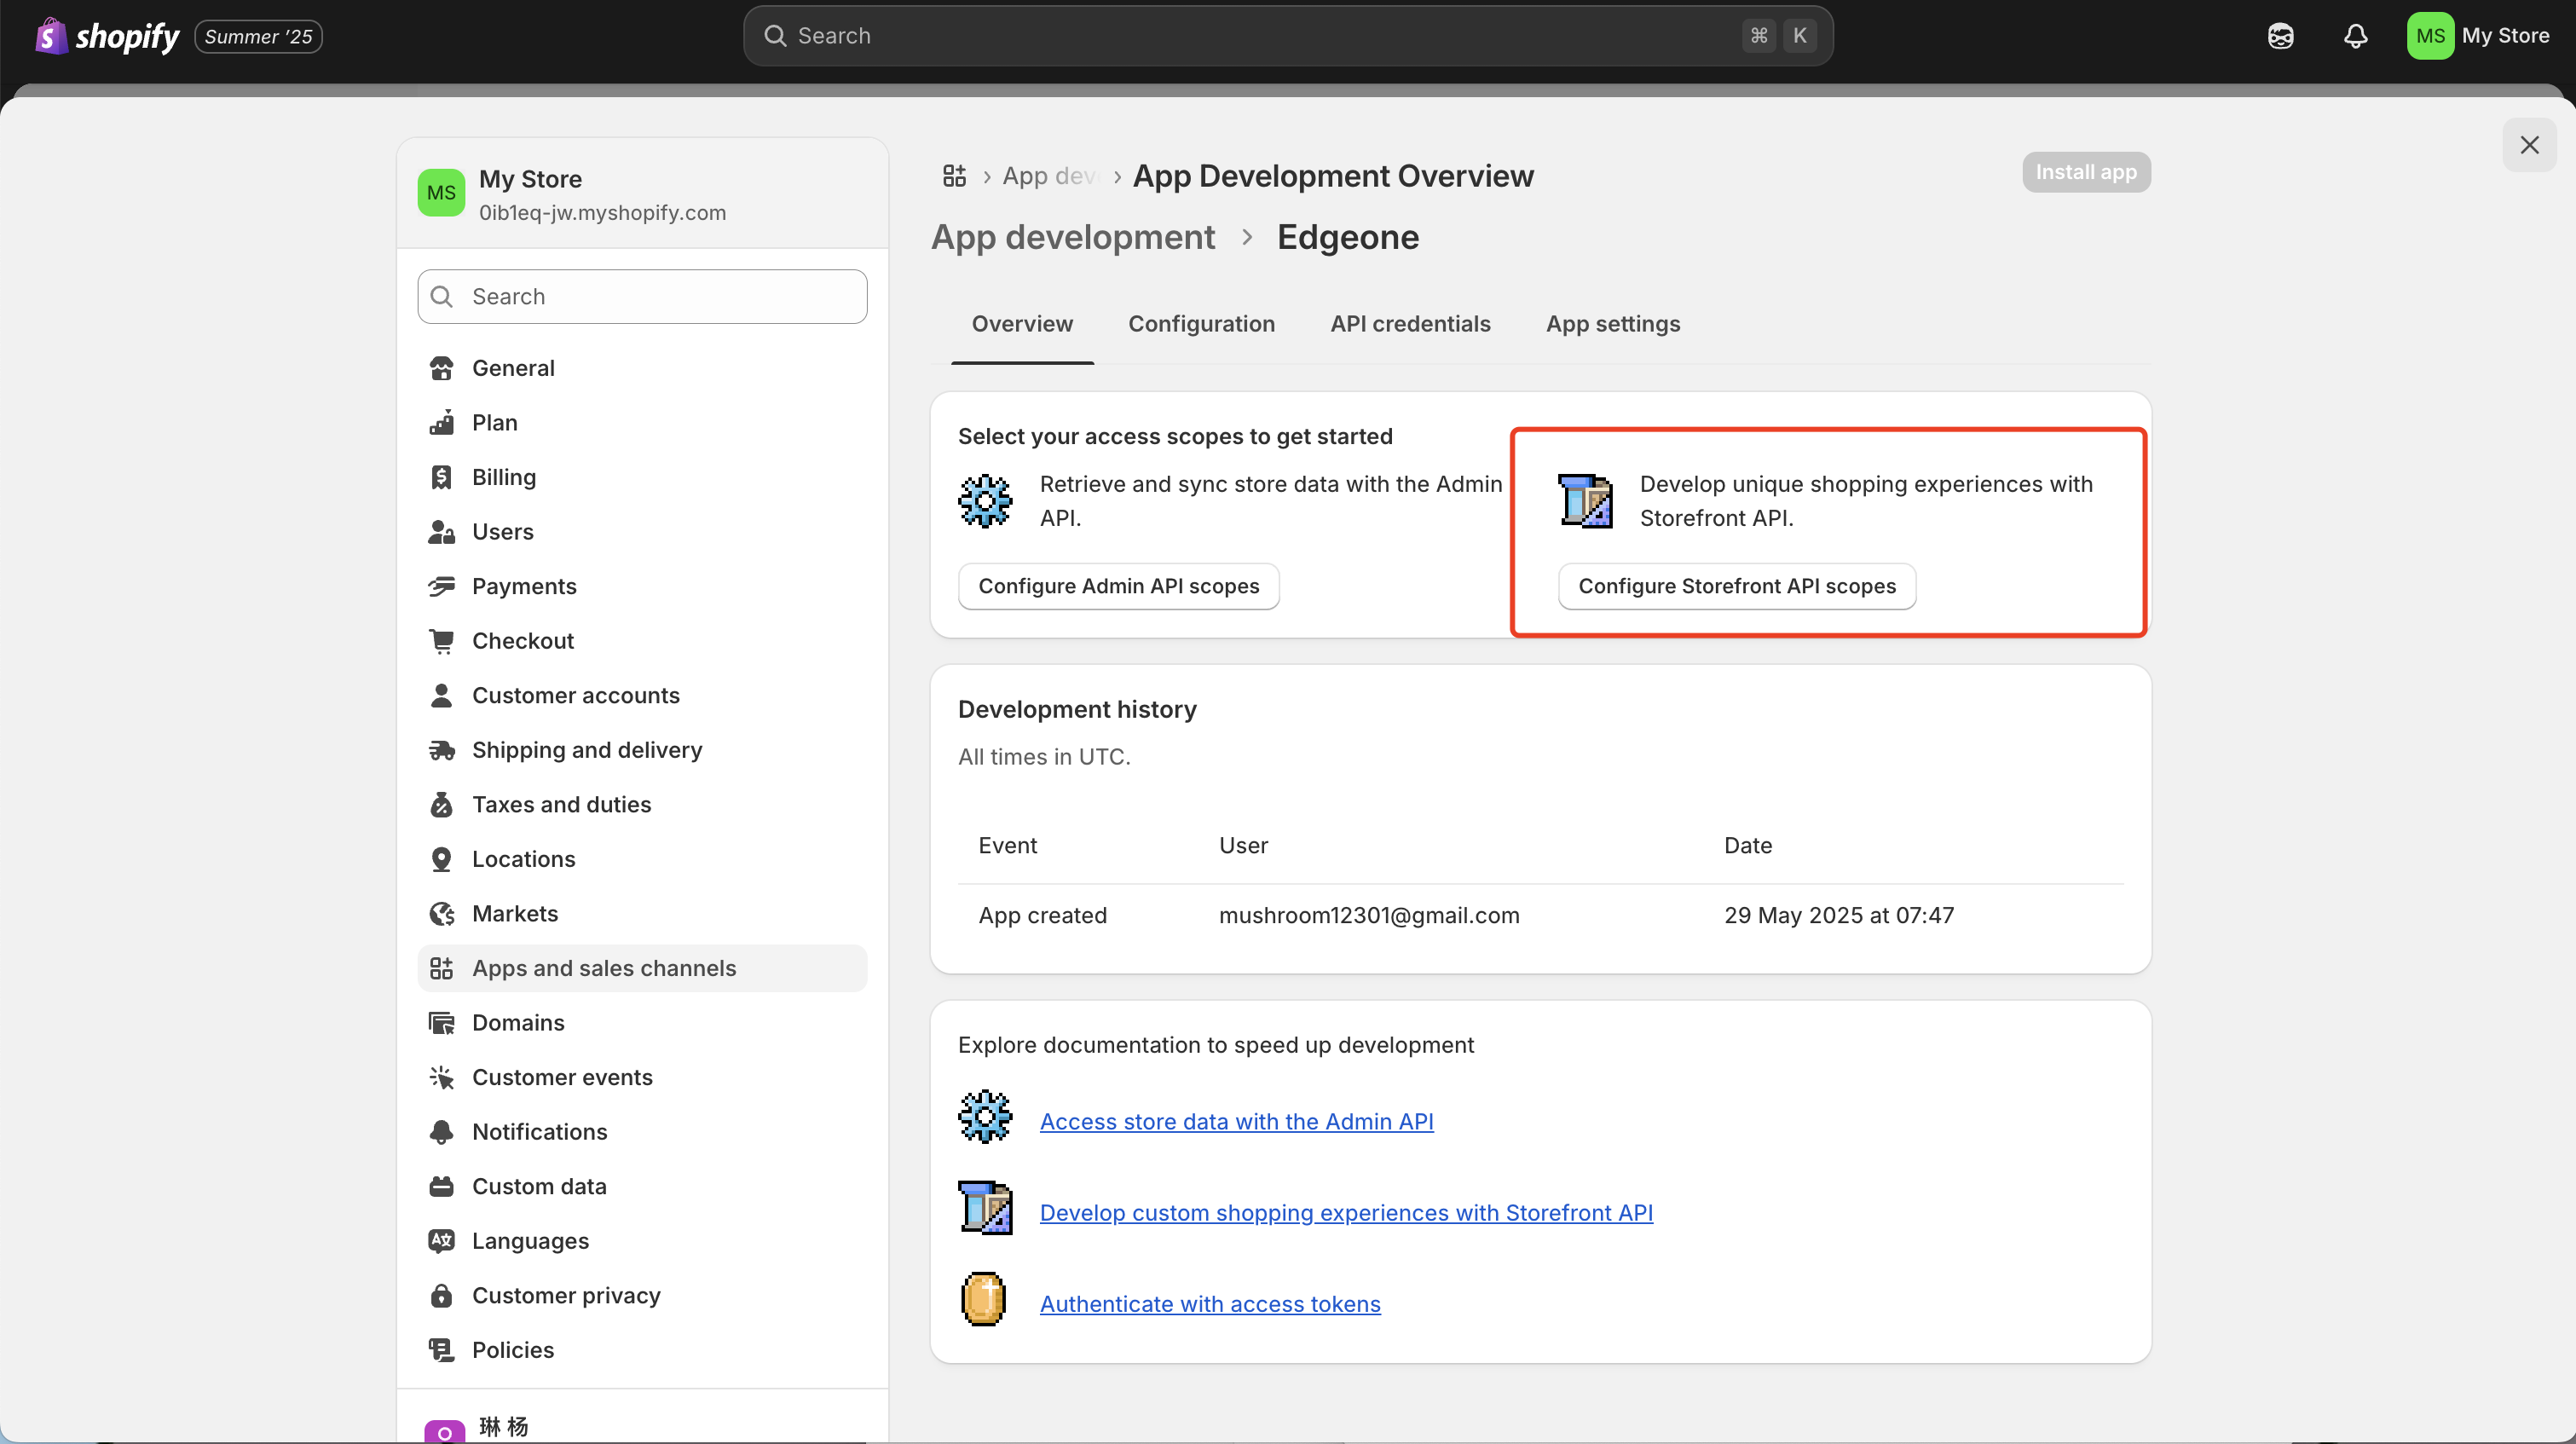2576x1444 pixels.
Task: Open the My Store account menu
Action: pyautogui.click(x=2478, y=36)
